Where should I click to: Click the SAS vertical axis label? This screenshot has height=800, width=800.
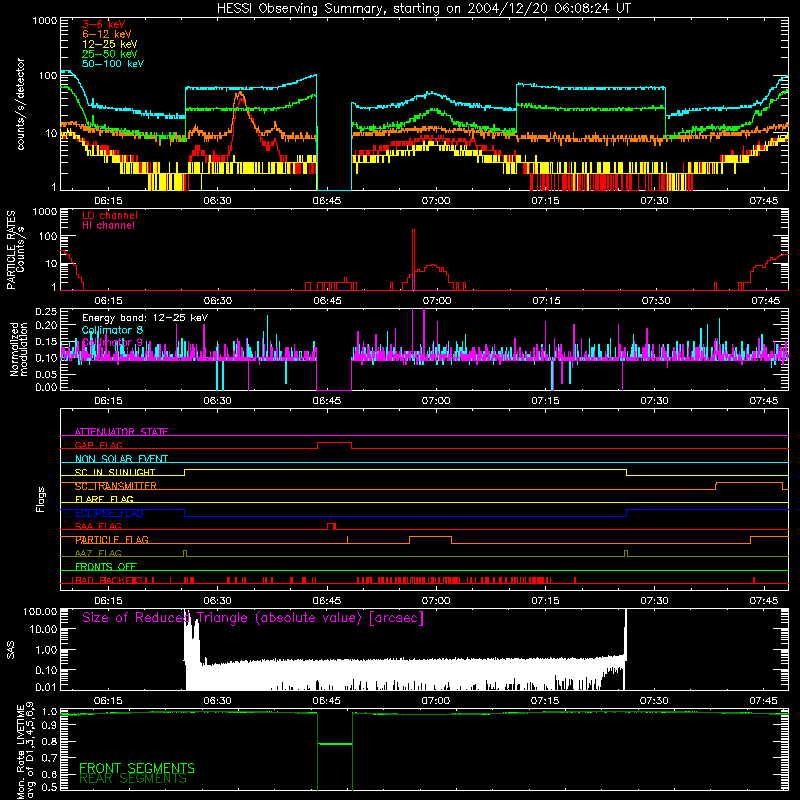point(11,650)
